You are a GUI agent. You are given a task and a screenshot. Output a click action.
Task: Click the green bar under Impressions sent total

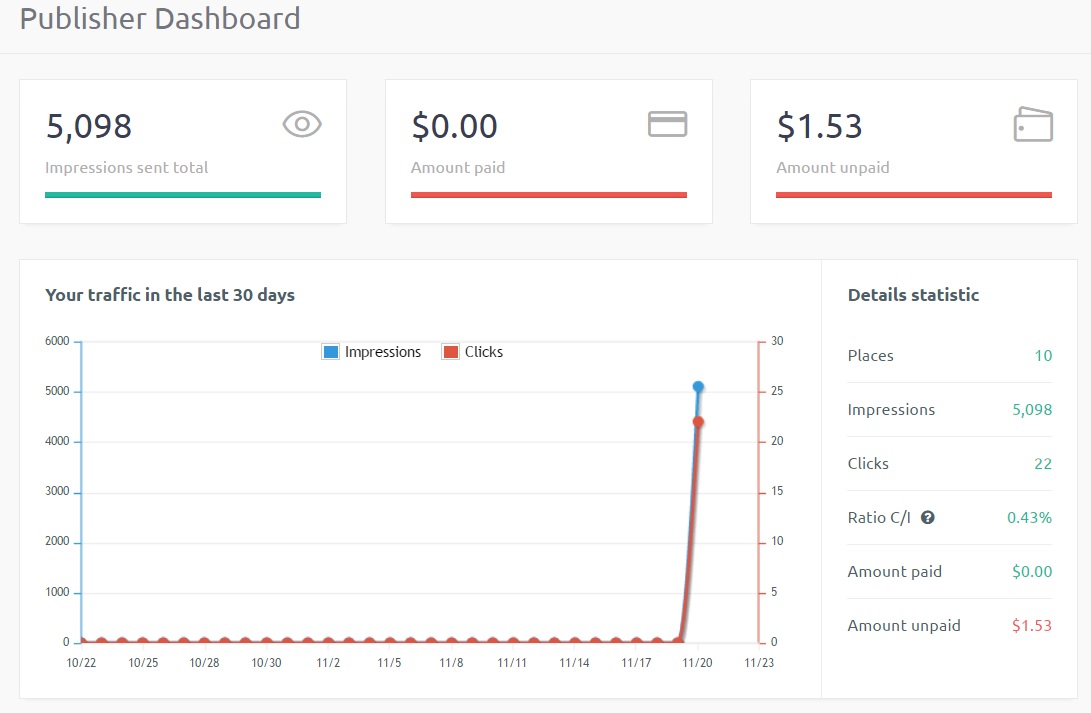[183, 195]
